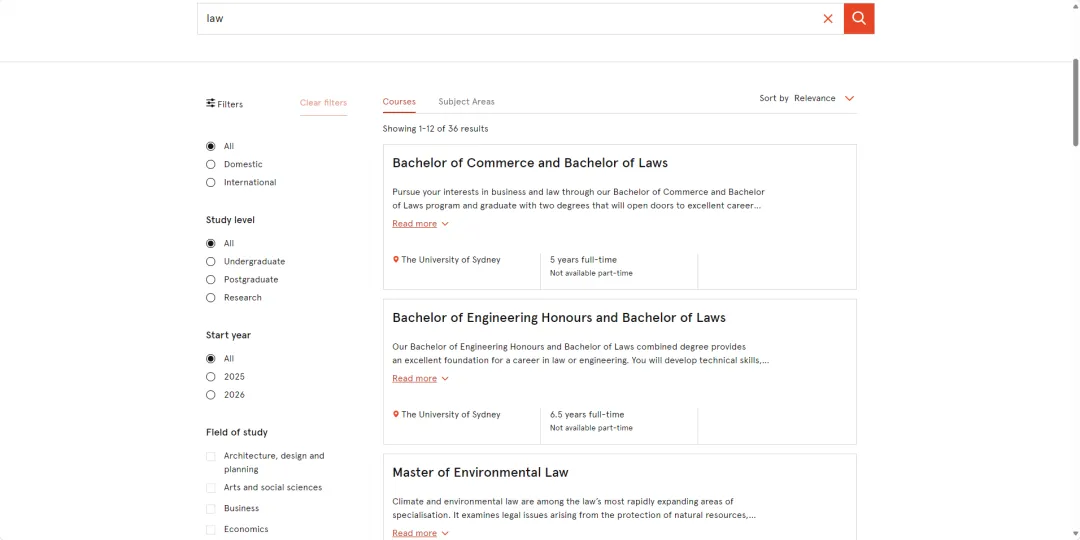Click location pin beside first University of Sydney
The height and width of the screenshot is (540, 1080).
coord(396,260)
